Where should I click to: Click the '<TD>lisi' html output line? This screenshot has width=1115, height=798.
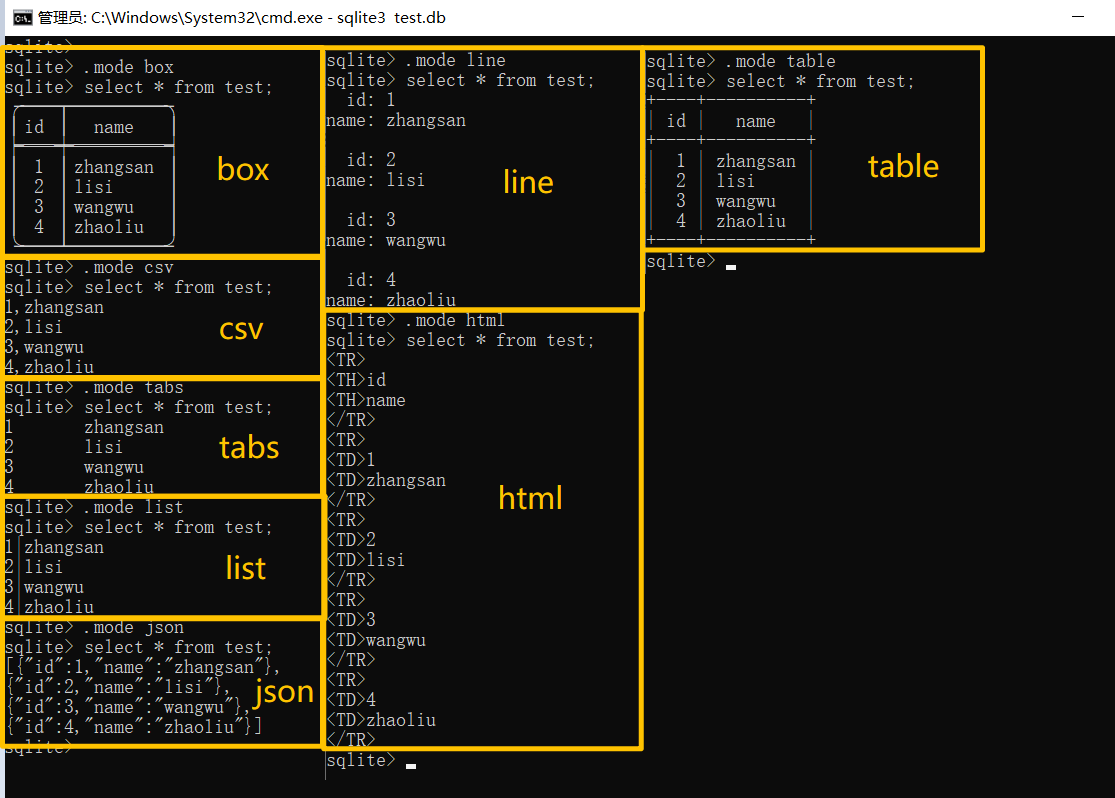(366, 560)
